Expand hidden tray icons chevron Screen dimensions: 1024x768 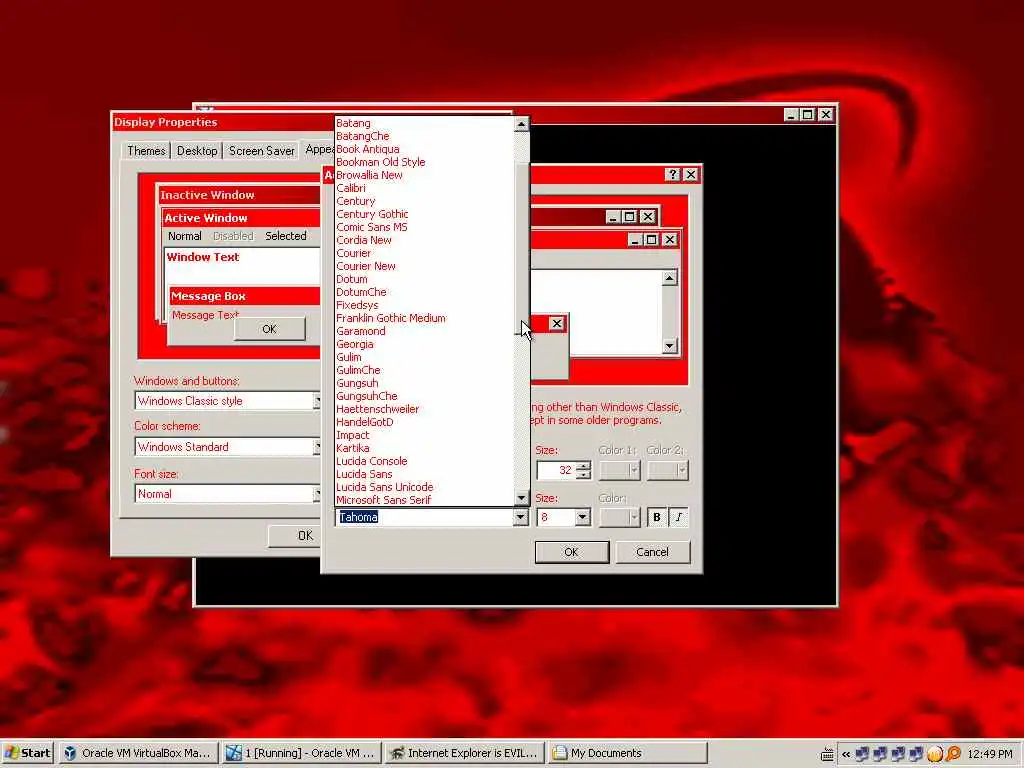(846, 754)
